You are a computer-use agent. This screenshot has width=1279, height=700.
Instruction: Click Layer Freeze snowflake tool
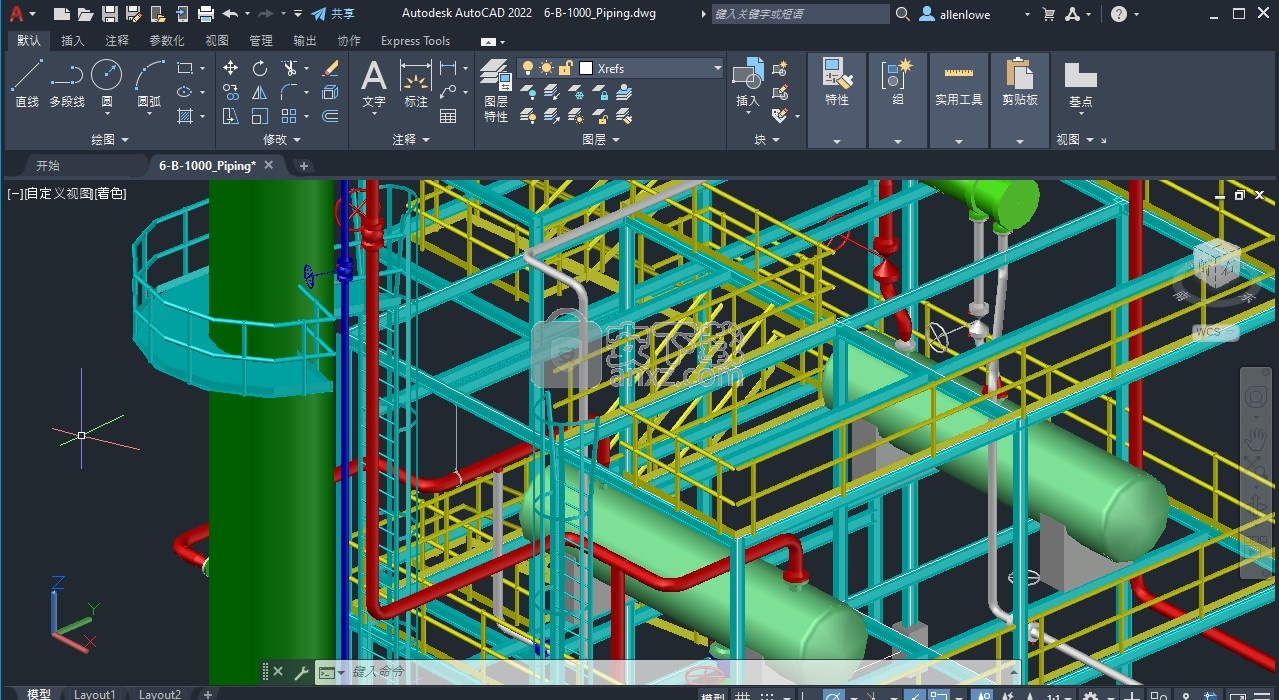576,92
